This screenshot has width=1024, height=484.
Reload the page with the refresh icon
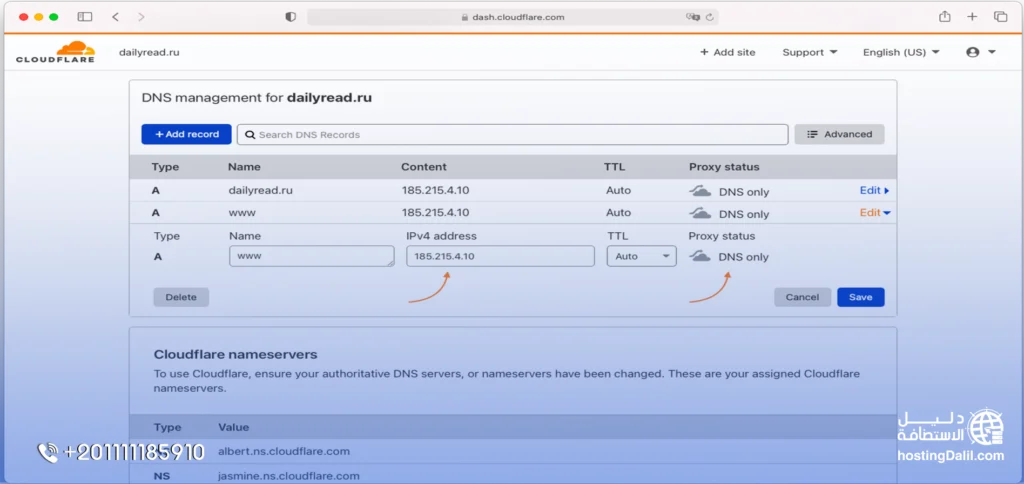709,17
